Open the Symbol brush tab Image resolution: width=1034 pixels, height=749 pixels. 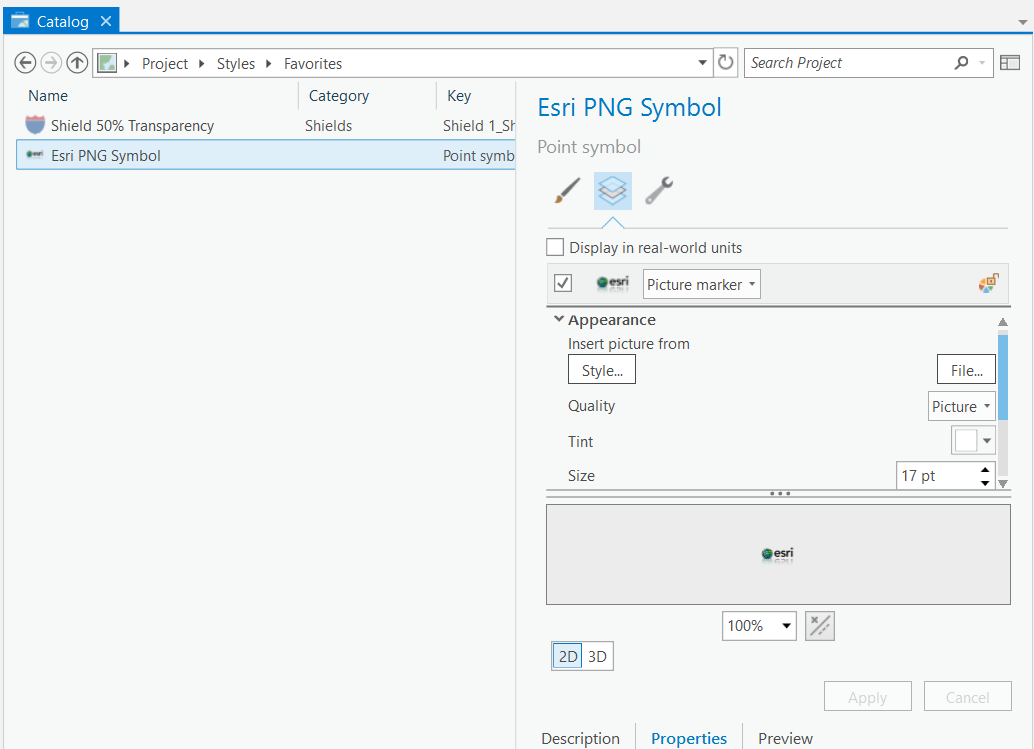(x=567, y=191)
